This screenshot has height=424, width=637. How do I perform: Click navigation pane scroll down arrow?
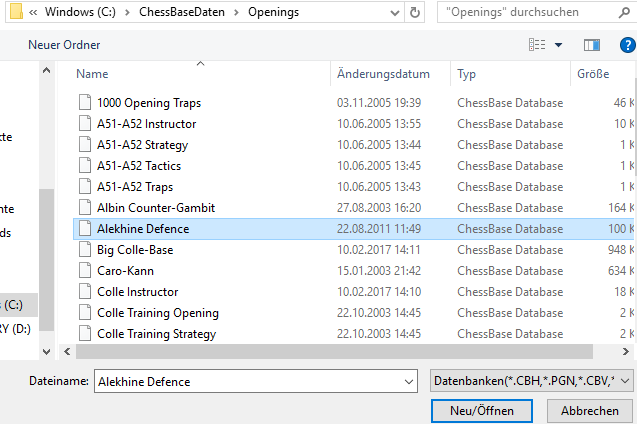(47, 352)
